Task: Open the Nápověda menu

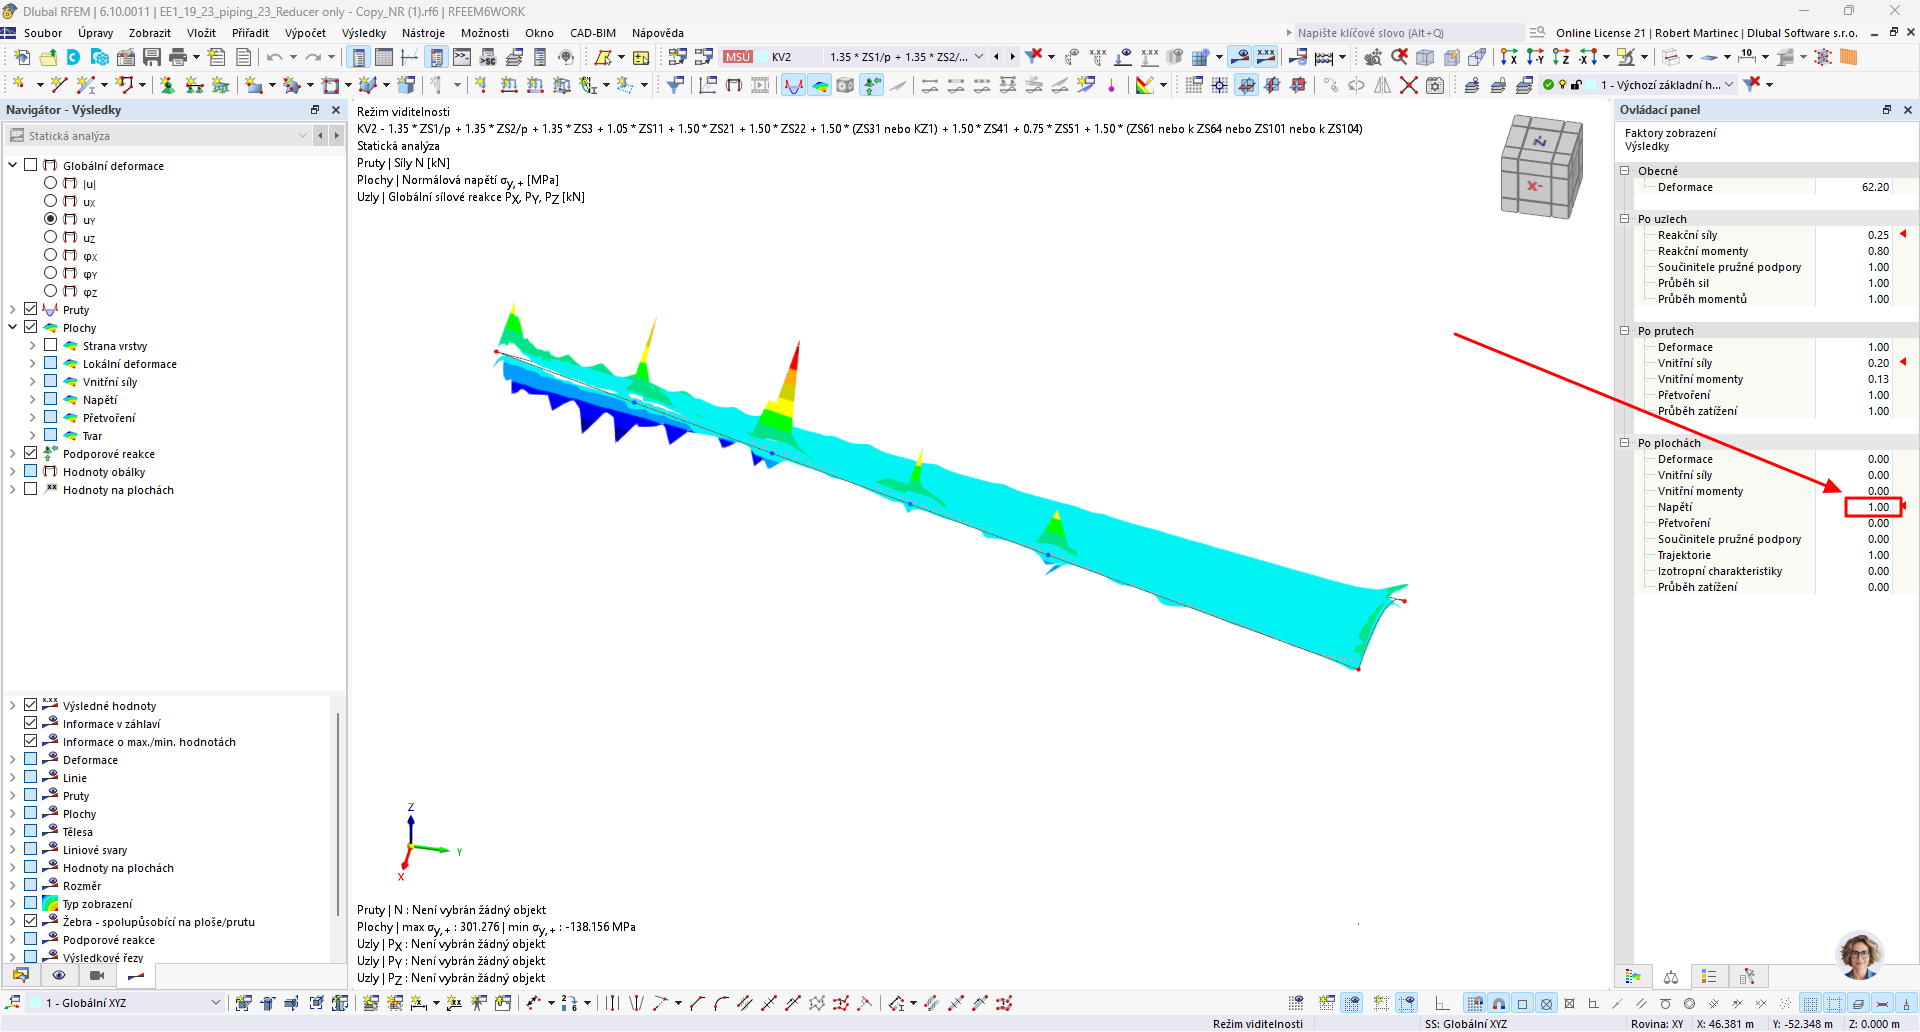Action: pos(658,33)
